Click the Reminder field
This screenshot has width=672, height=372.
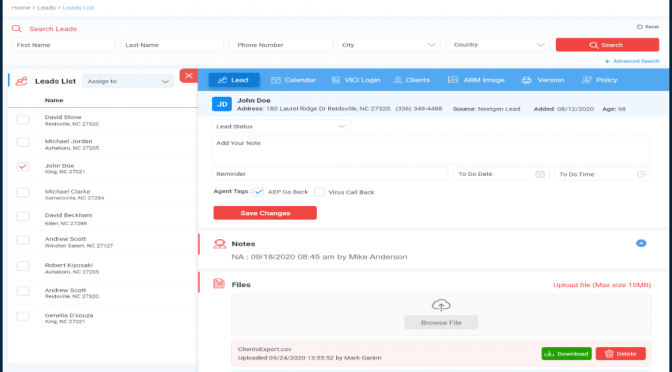(x=330, y=174)
